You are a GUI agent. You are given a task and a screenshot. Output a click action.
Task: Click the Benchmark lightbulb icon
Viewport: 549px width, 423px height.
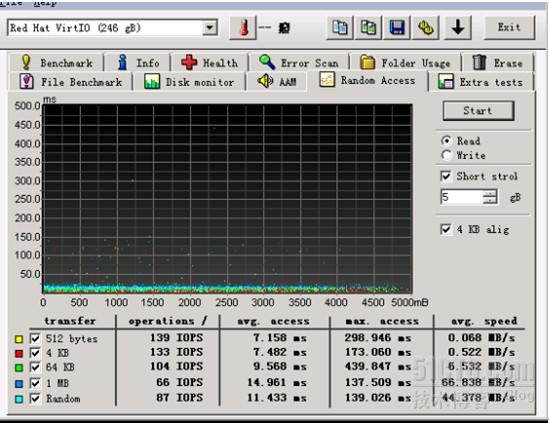click(x=26, y=63)
